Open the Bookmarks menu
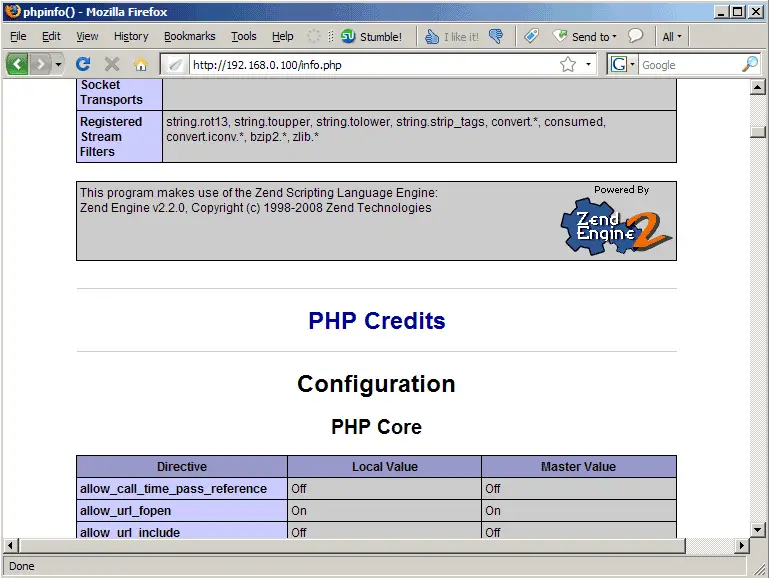 [190, 36]
